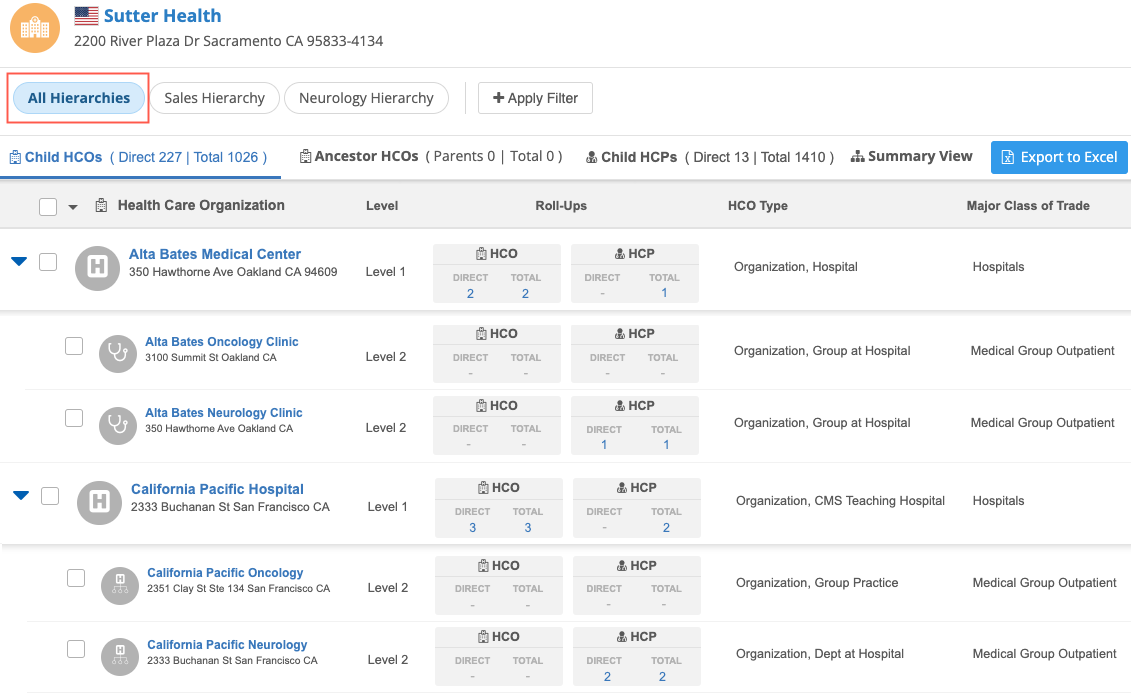Switch to the Sales Hierarchy tab
The height and width of the screenshot is (694, 1131).
pyautogui.click(x=214, y=98)
